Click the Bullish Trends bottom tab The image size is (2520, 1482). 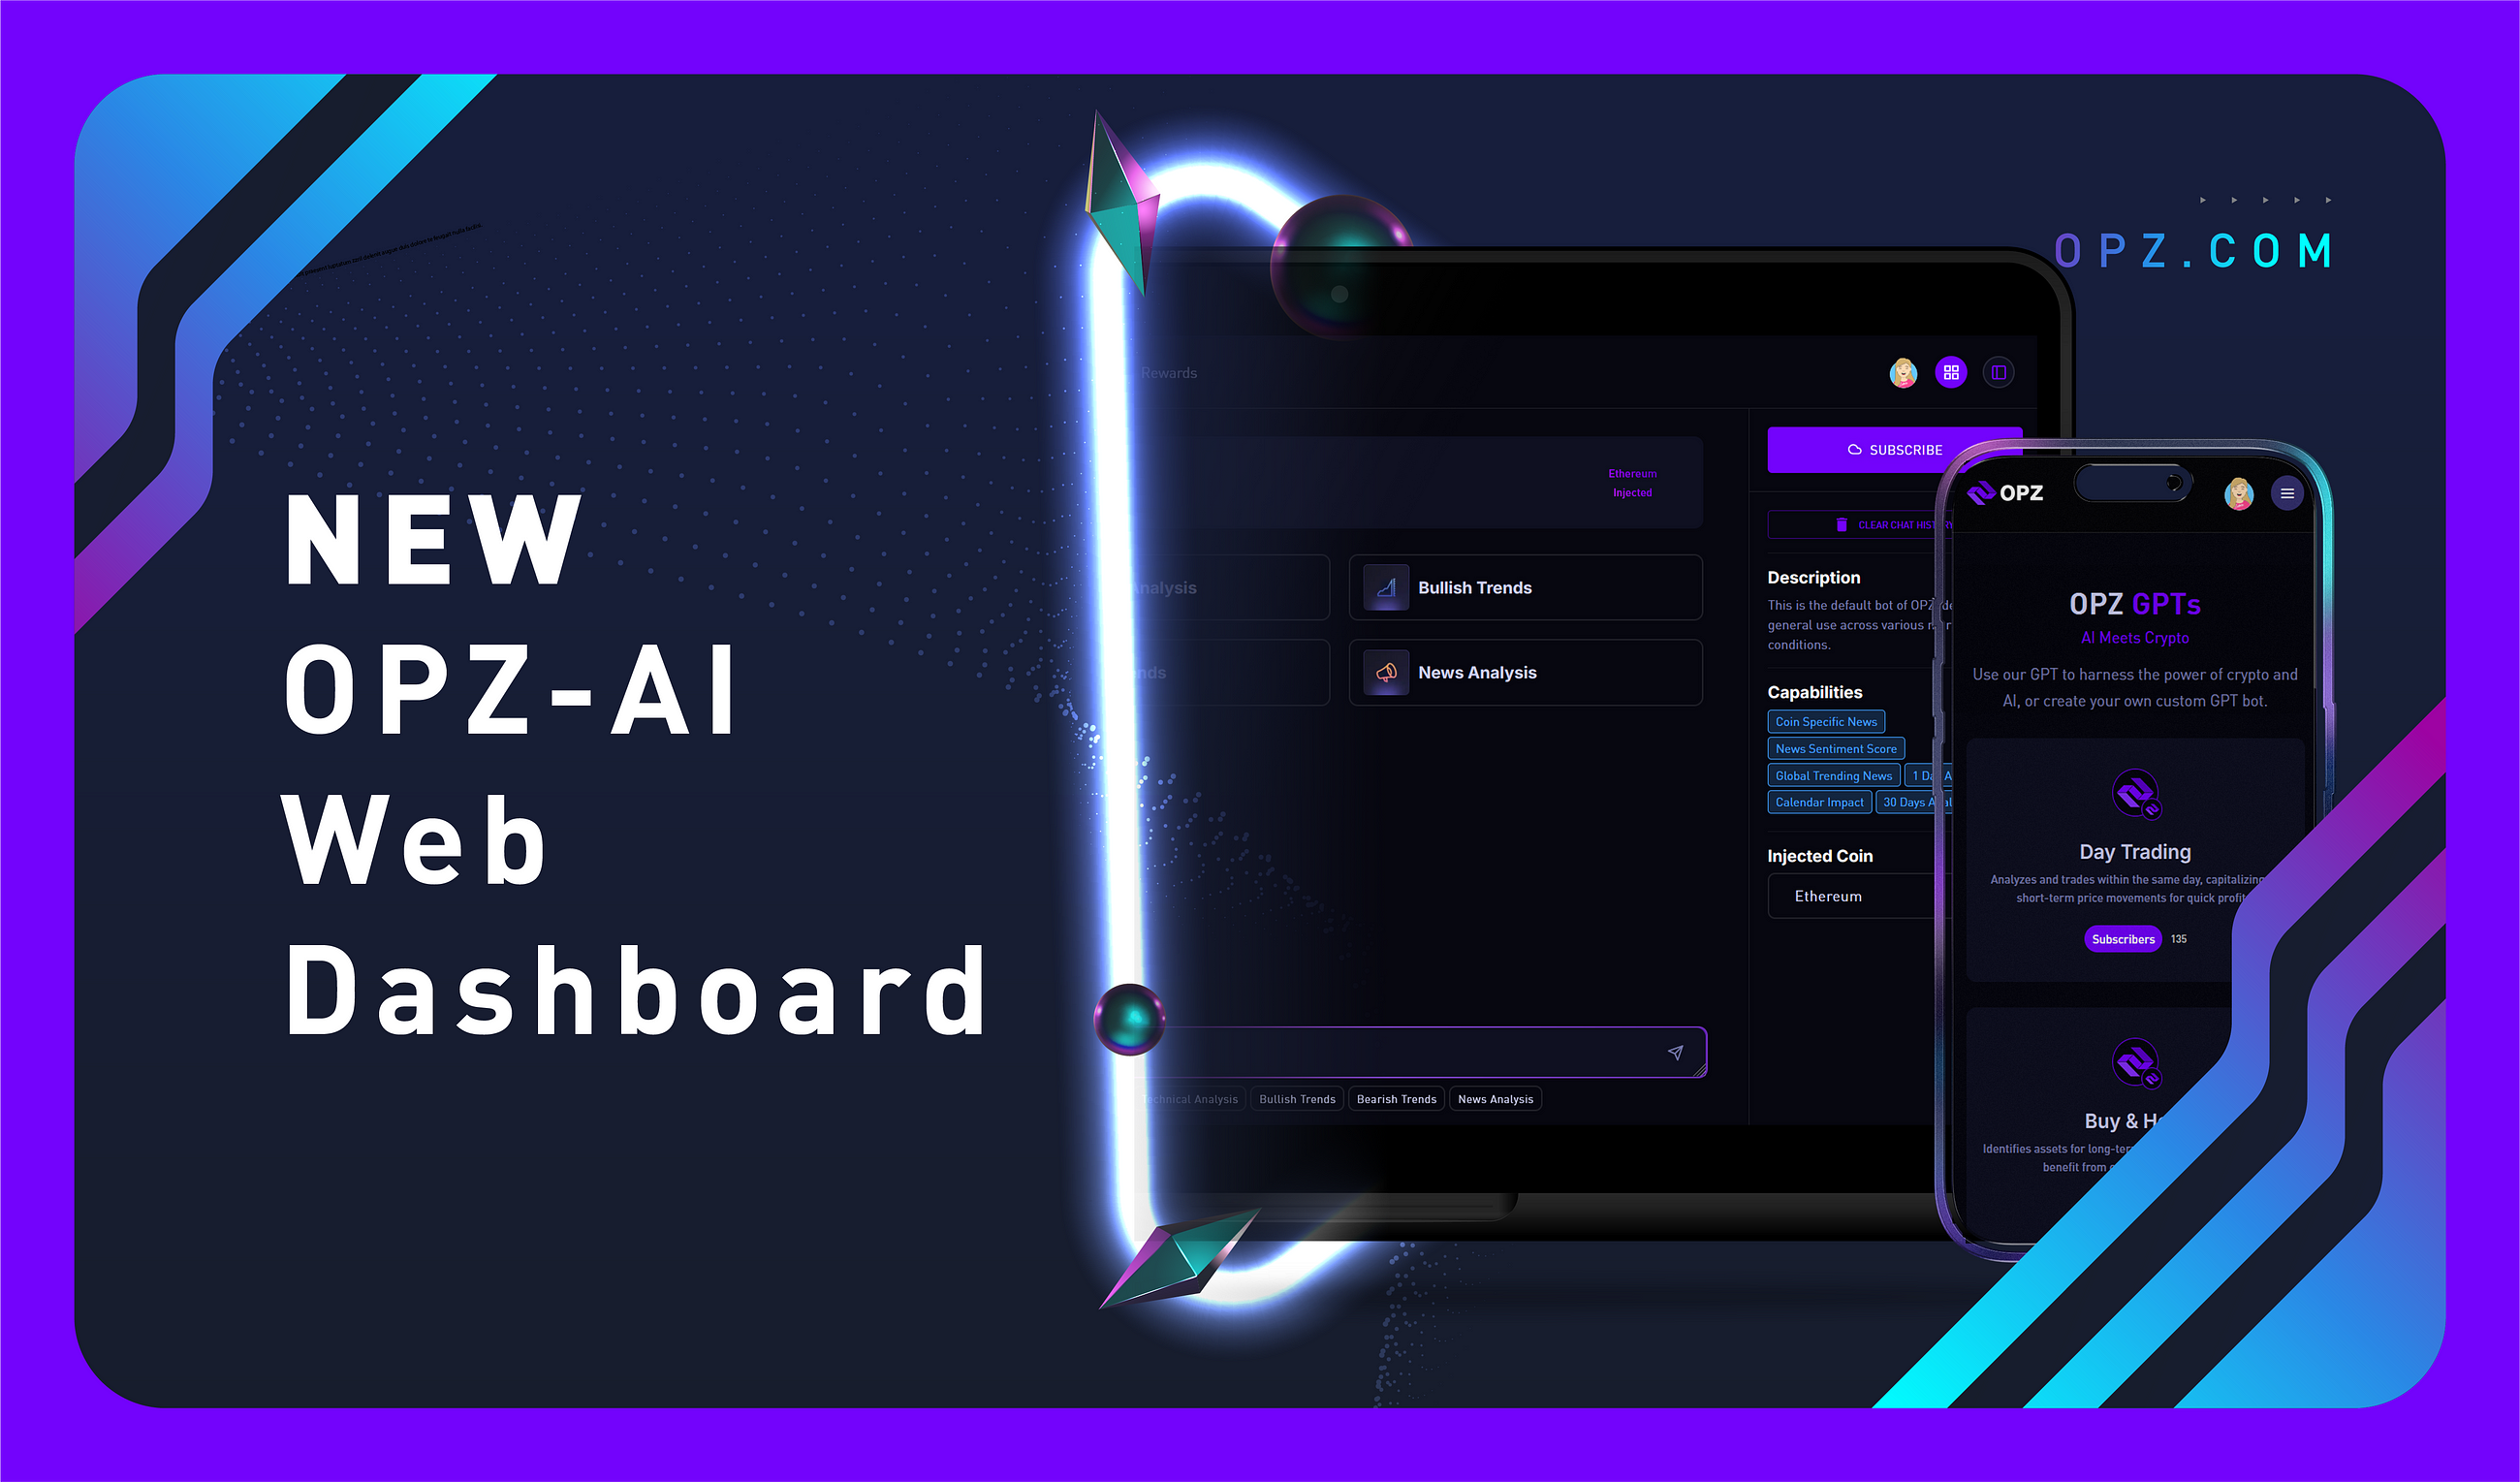coord(1296,1097)
